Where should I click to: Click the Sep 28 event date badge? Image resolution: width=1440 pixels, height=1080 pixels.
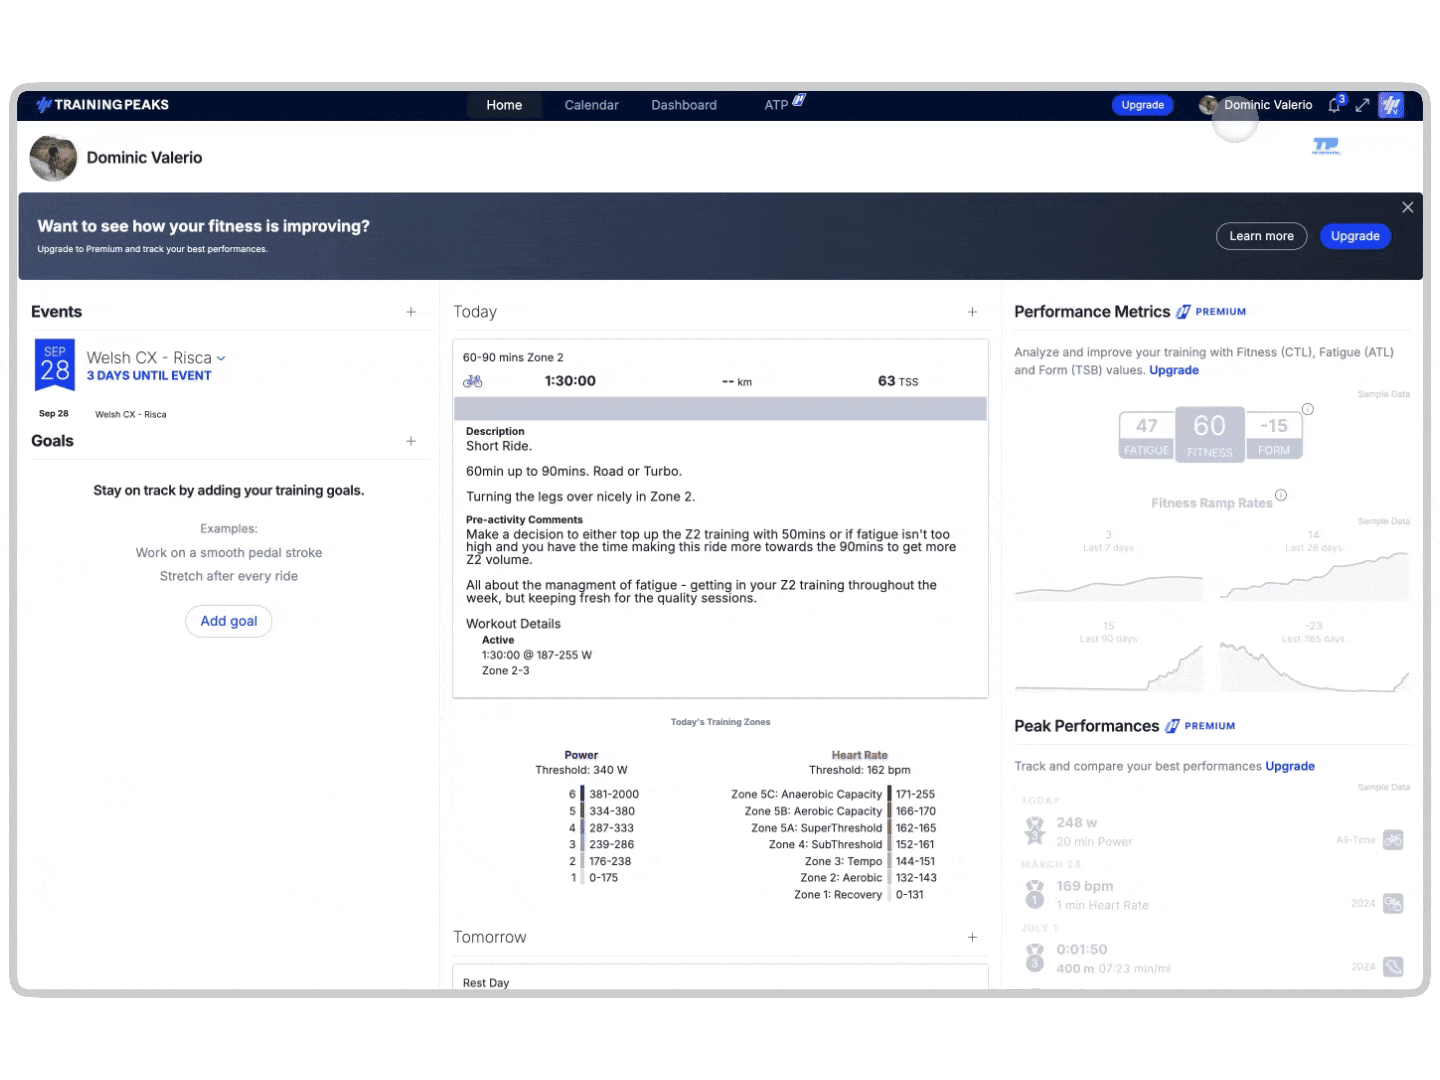click(x=54, y=365)
